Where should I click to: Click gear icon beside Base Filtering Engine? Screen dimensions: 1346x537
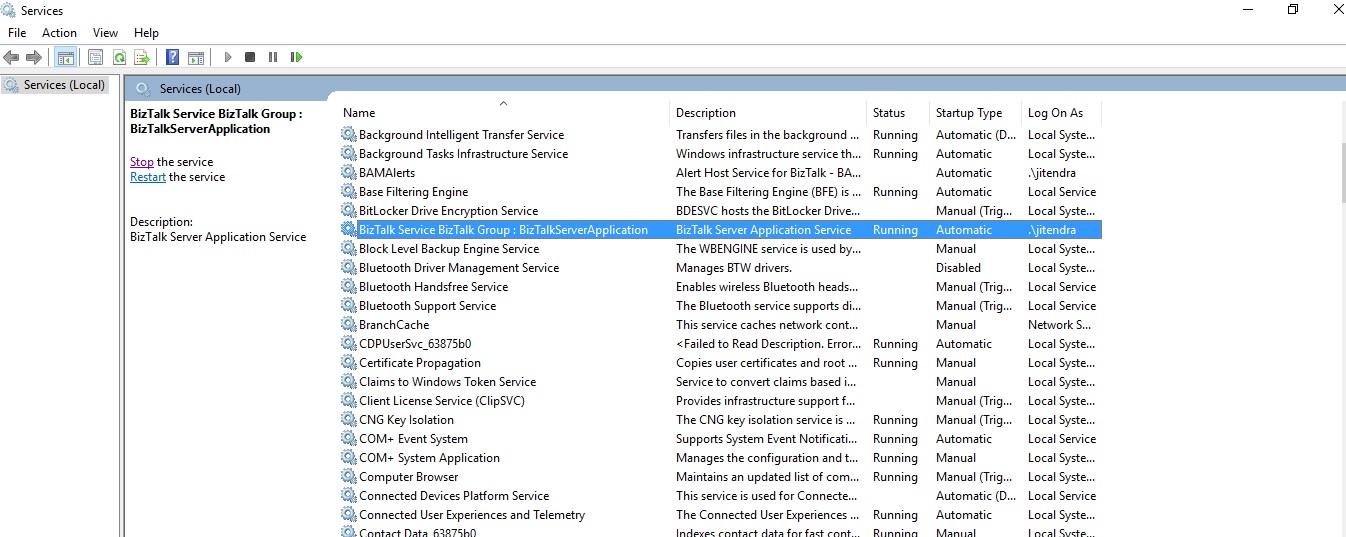[348, 192]
